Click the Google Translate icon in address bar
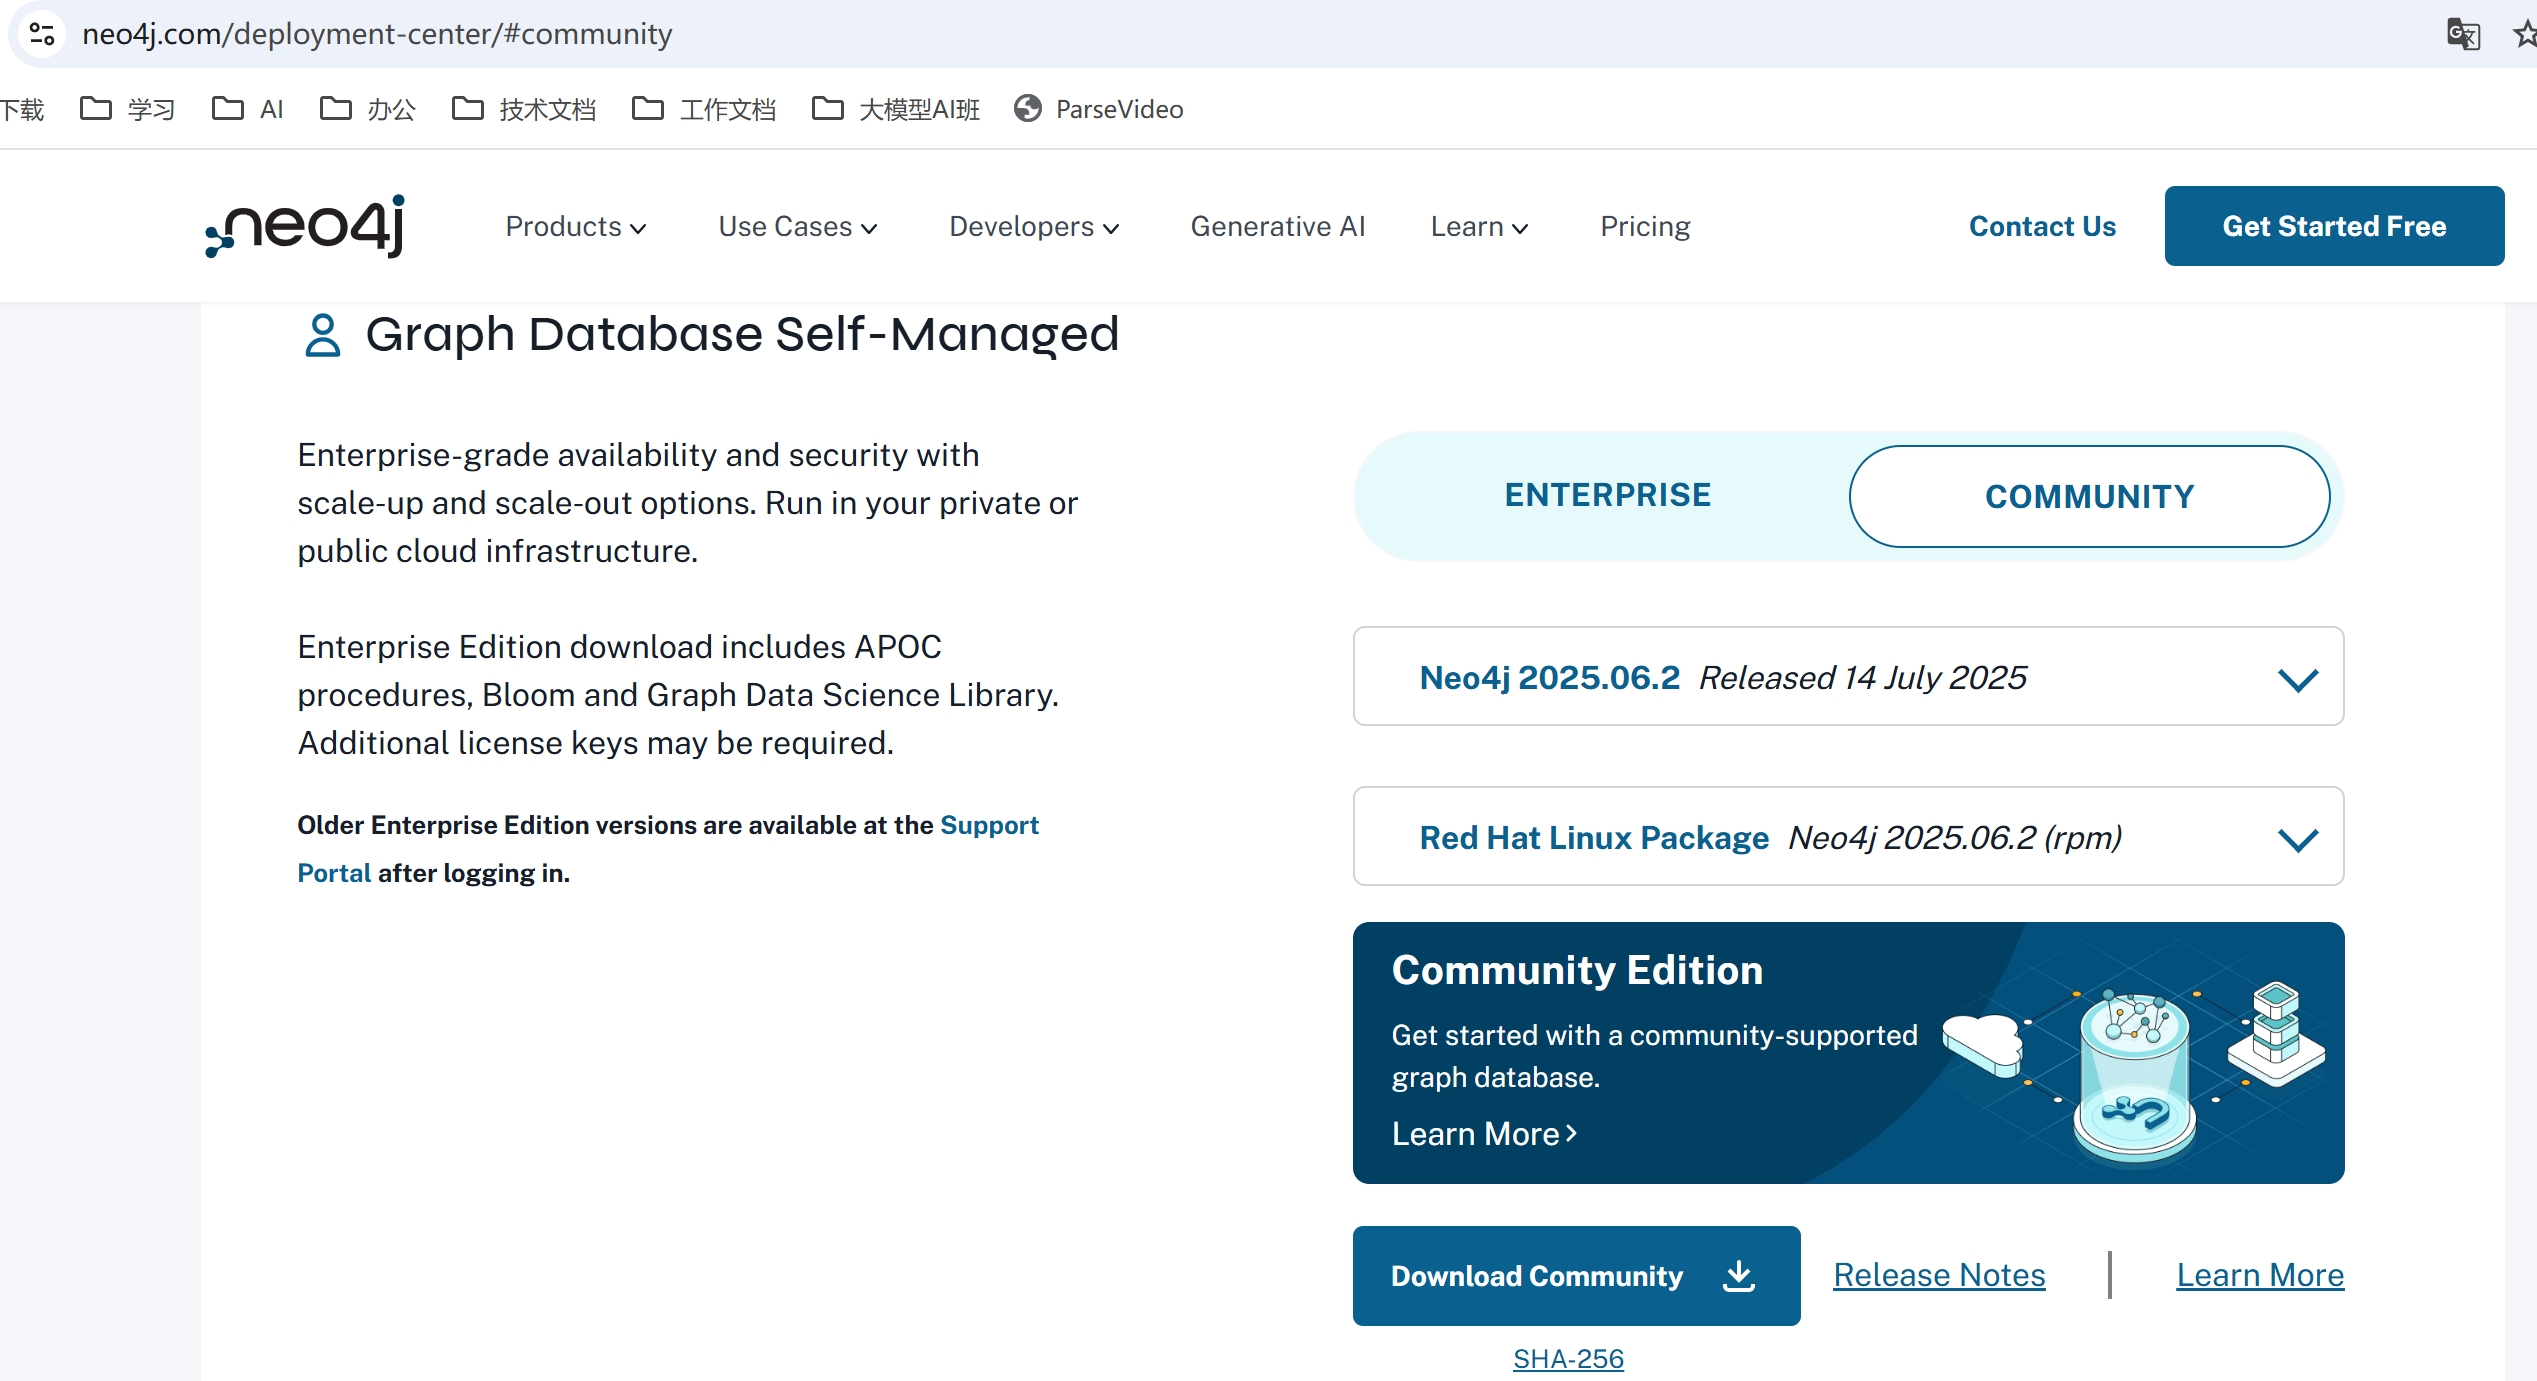 point(2462,34)
